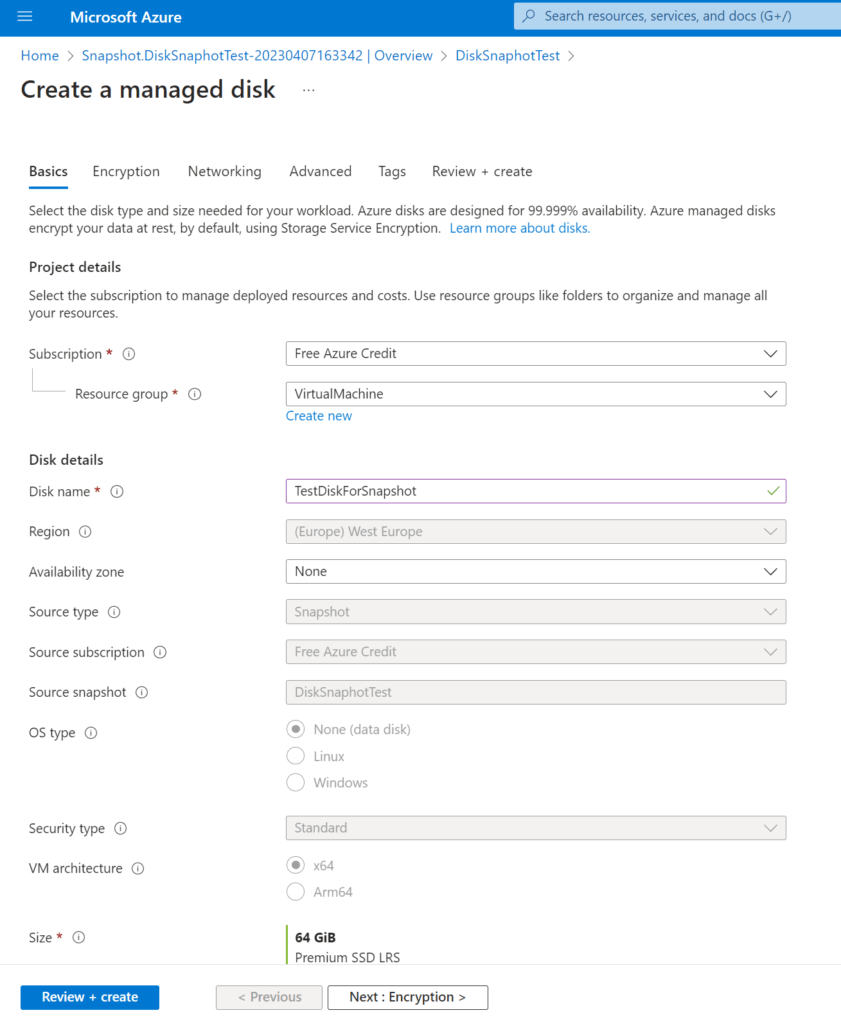Click the VM architecture info icon
The height and width of the screenshot is (1024, 841).
[x=138, y=869]
